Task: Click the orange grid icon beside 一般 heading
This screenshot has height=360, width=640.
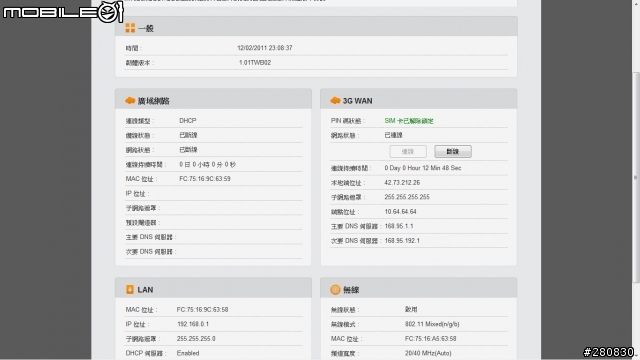Action: pyautogui.click(x=130, y=28)
